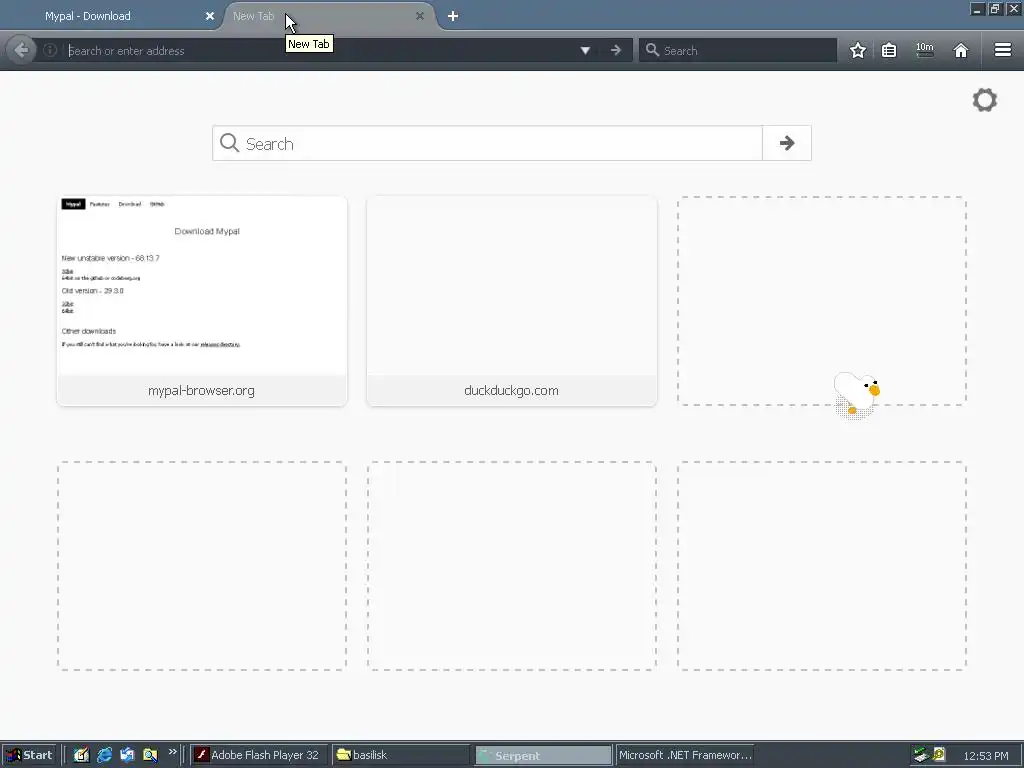Go back with the back arrow
This screenshot has height=768, width=1024.
pos(21,50)
